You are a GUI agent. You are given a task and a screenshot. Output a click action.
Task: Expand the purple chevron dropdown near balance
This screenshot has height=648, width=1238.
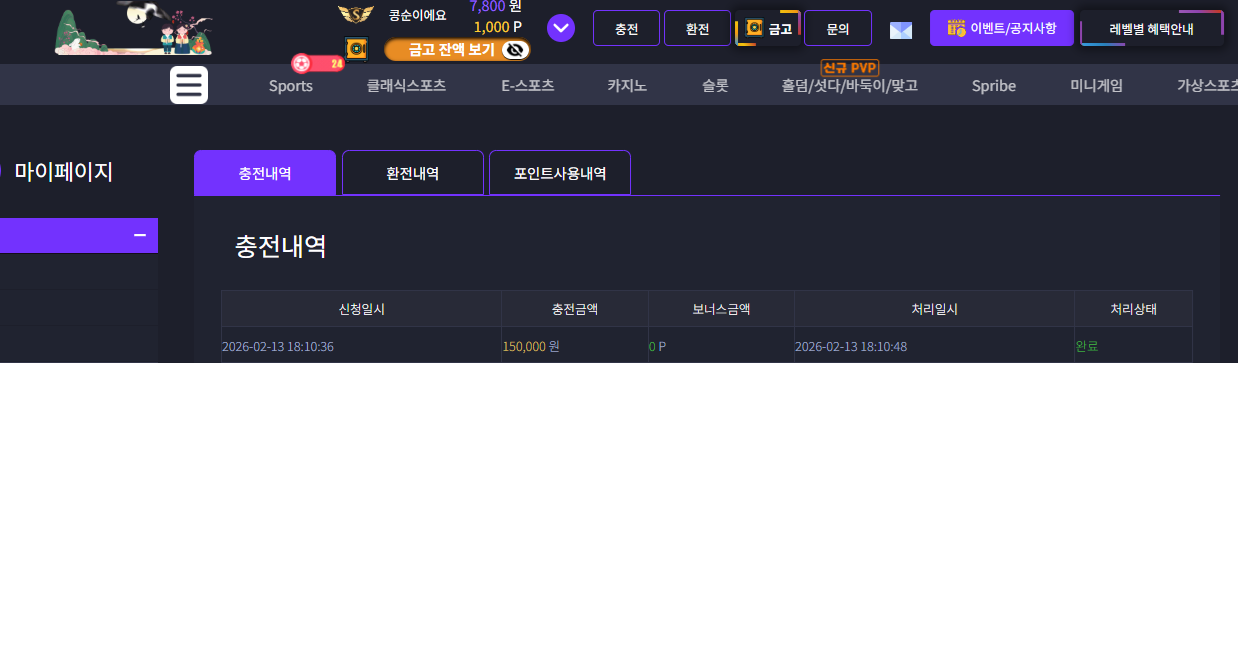(x=561, y=28)
